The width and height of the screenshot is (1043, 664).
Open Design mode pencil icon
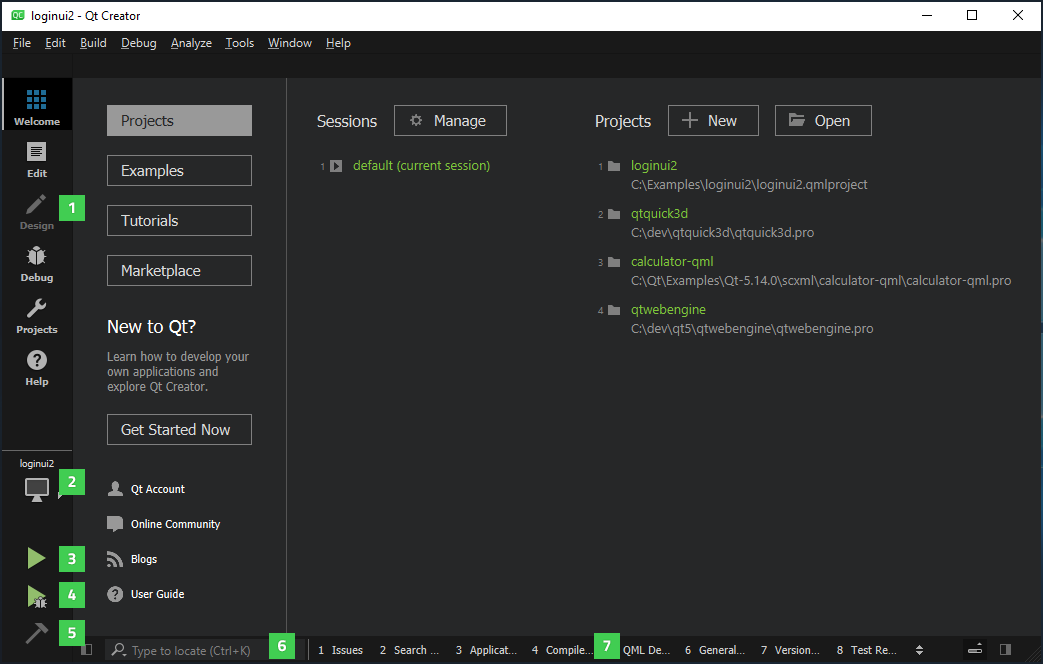37,205
